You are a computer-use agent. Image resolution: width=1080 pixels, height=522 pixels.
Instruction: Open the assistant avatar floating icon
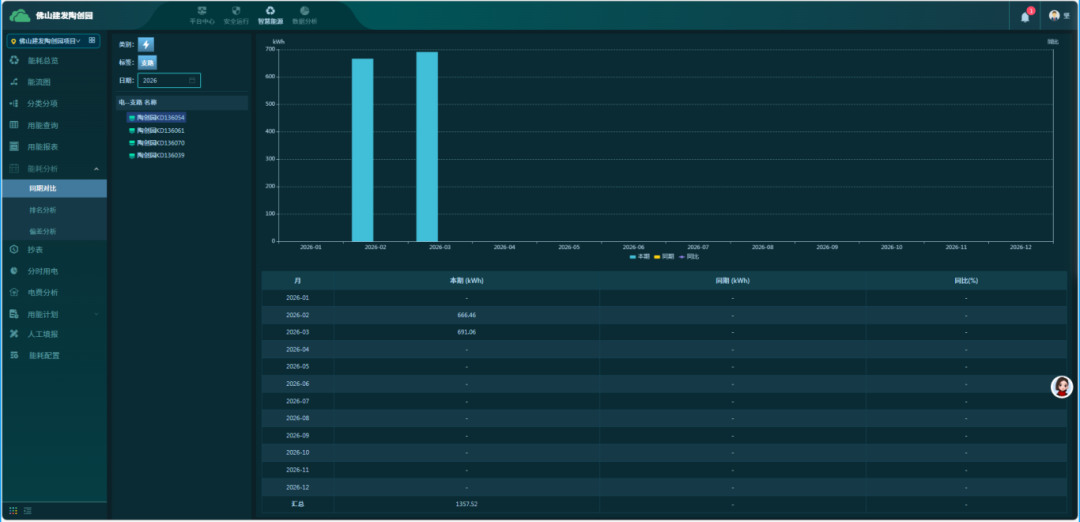[x=1062, y=387]
